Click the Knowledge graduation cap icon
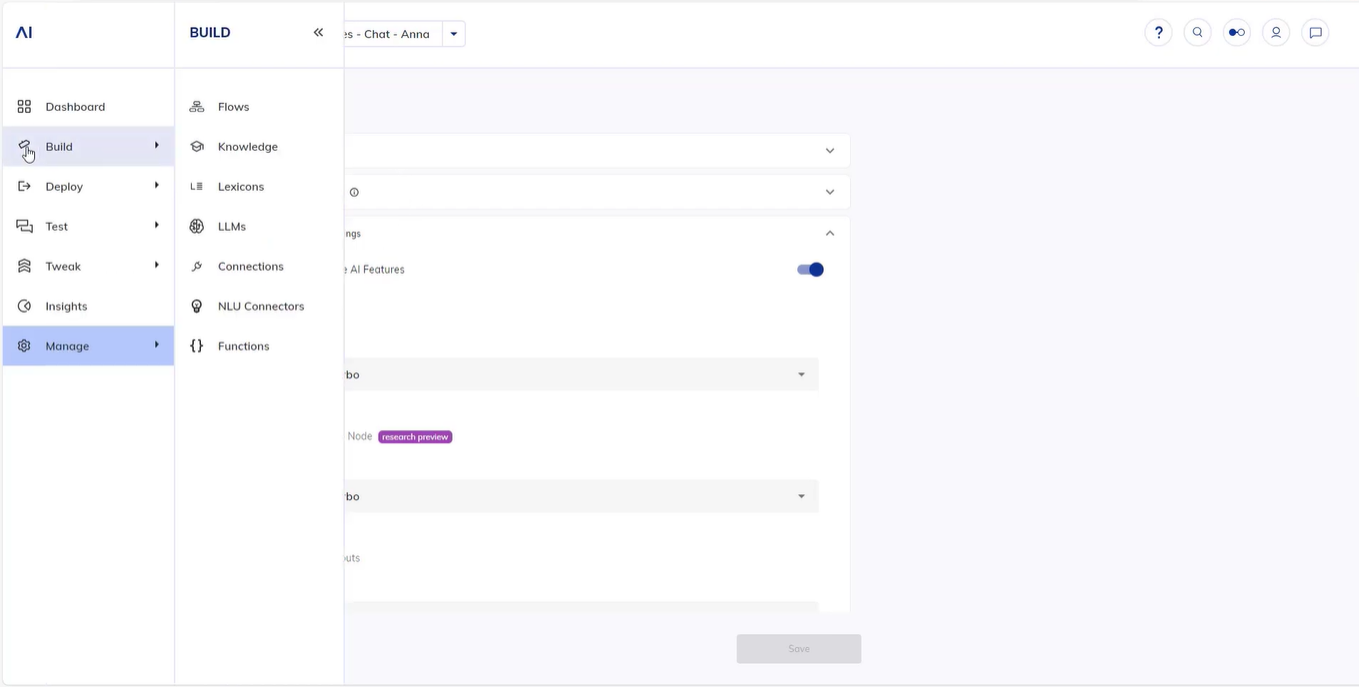The width and height of the screenshot is (1359, 687). 197,146
